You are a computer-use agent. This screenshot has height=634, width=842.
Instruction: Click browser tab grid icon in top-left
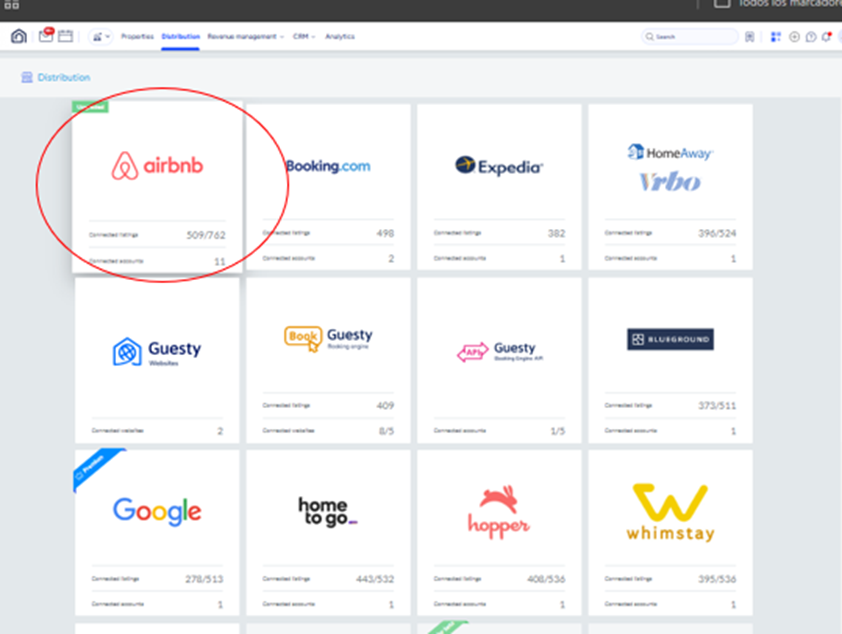click(11, 5)
